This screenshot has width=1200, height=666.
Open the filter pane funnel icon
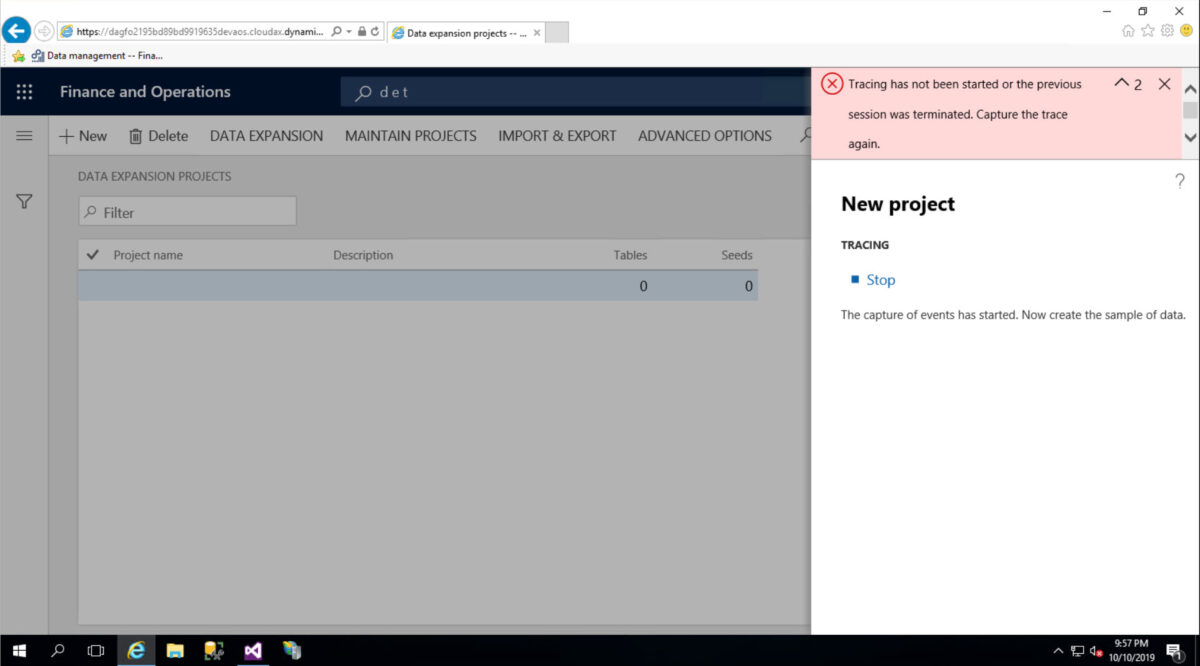(x=24, y=201)
